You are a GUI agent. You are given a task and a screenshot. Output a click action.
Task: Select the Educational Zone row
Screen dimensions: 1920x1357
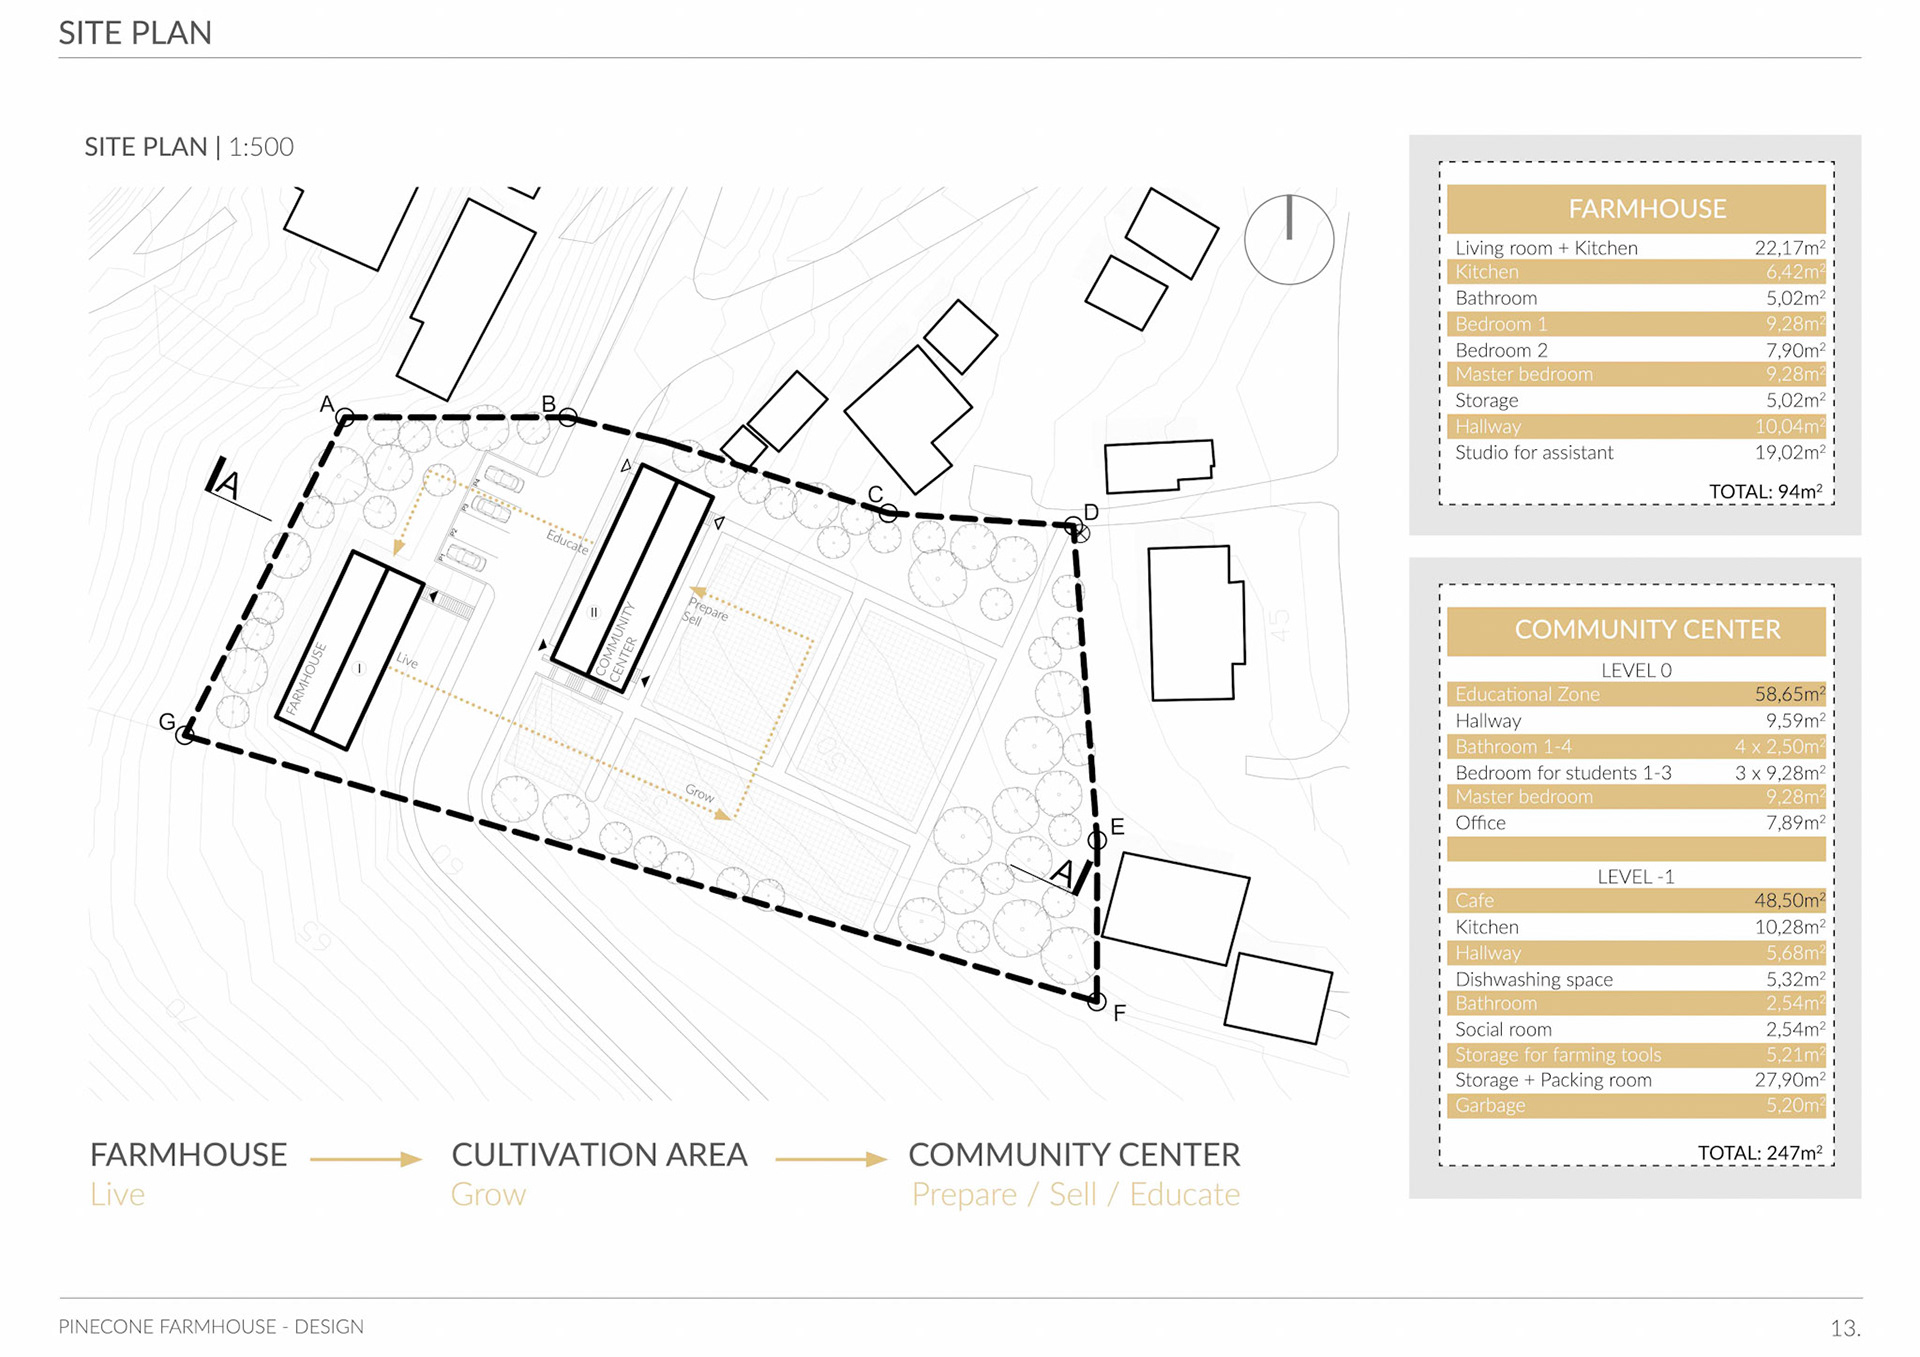(x=1636, y=694)
